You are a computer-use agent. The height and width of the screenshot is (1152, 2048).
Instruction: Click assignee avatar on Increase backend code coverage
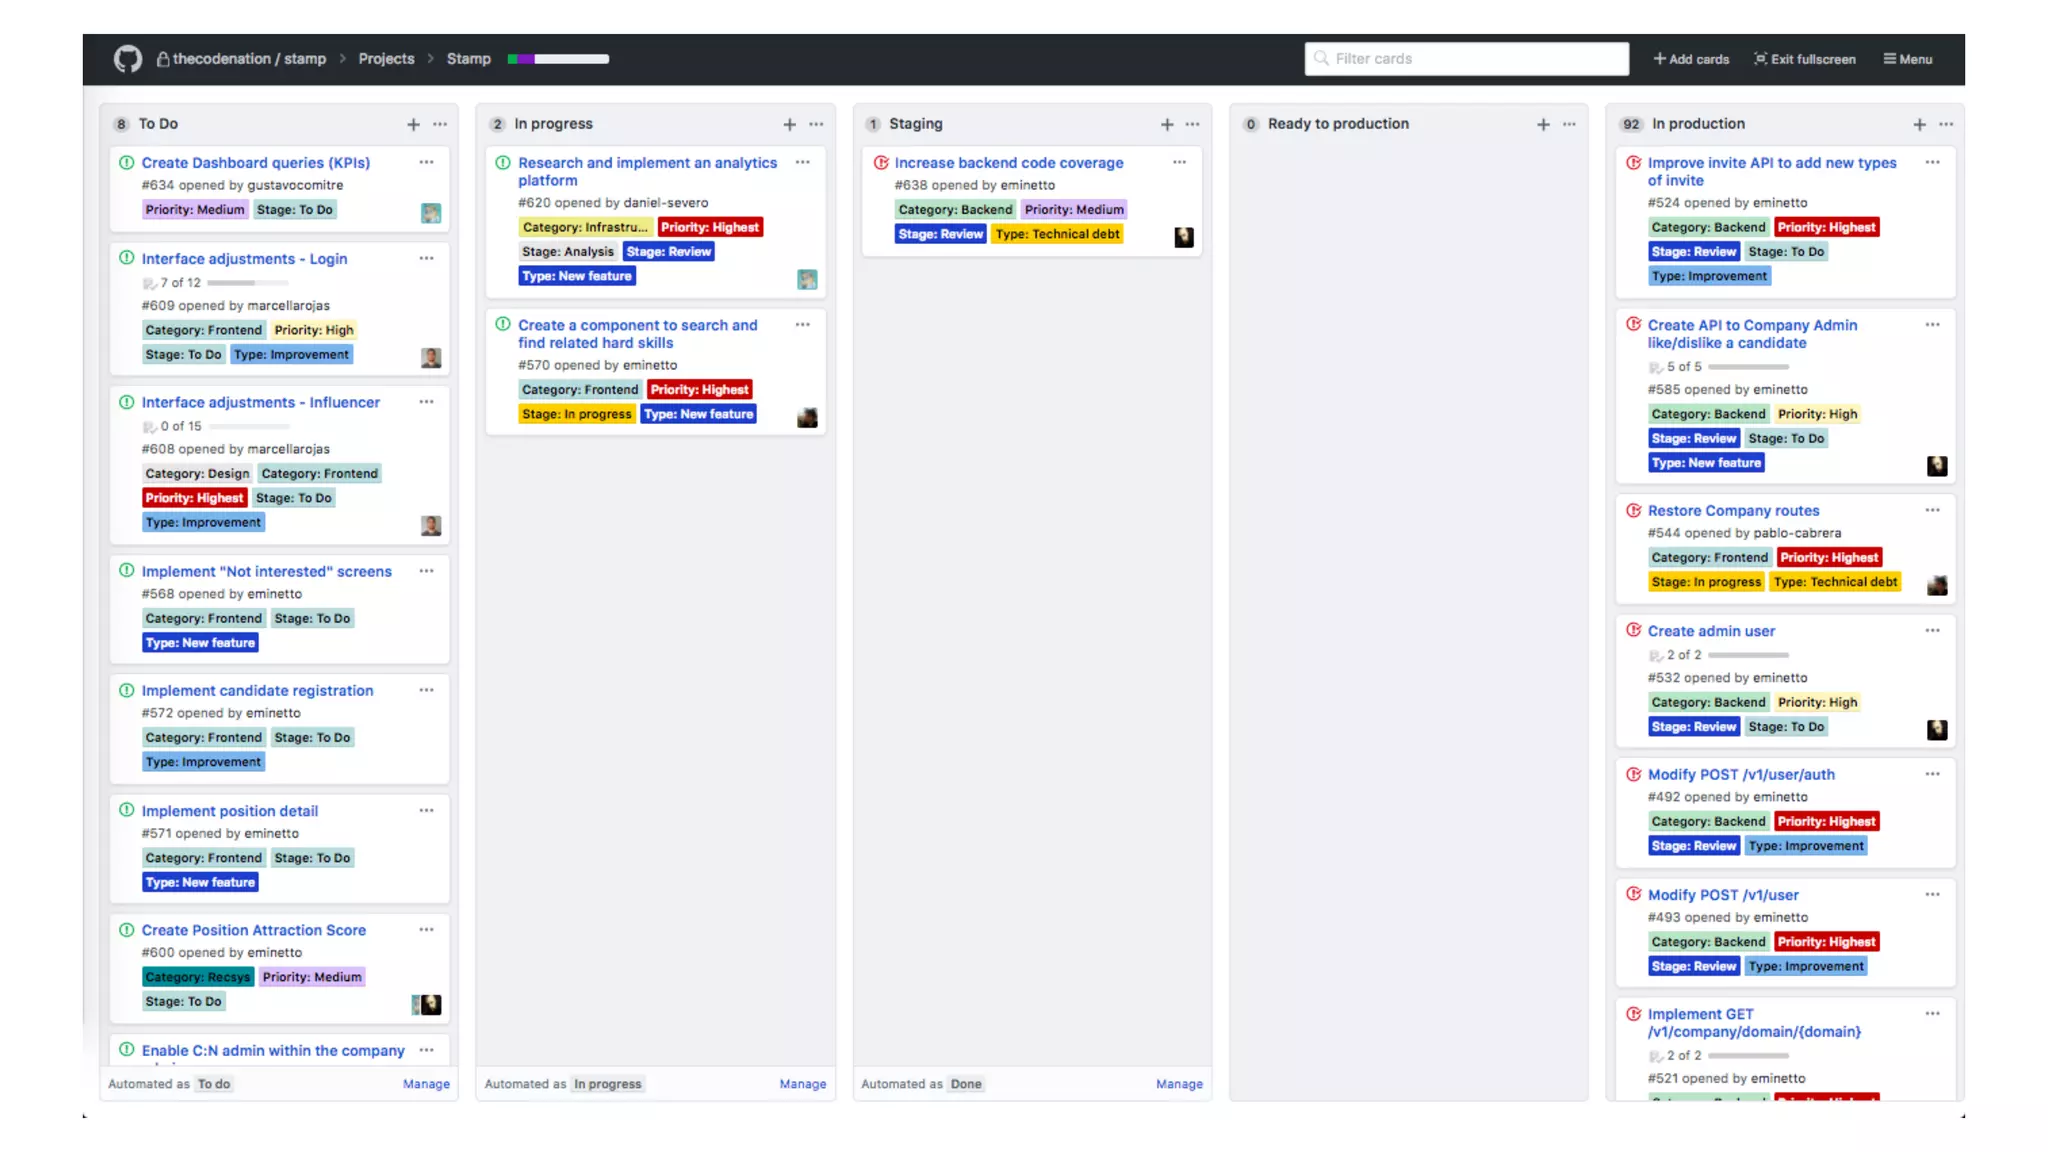point(1183,237)
